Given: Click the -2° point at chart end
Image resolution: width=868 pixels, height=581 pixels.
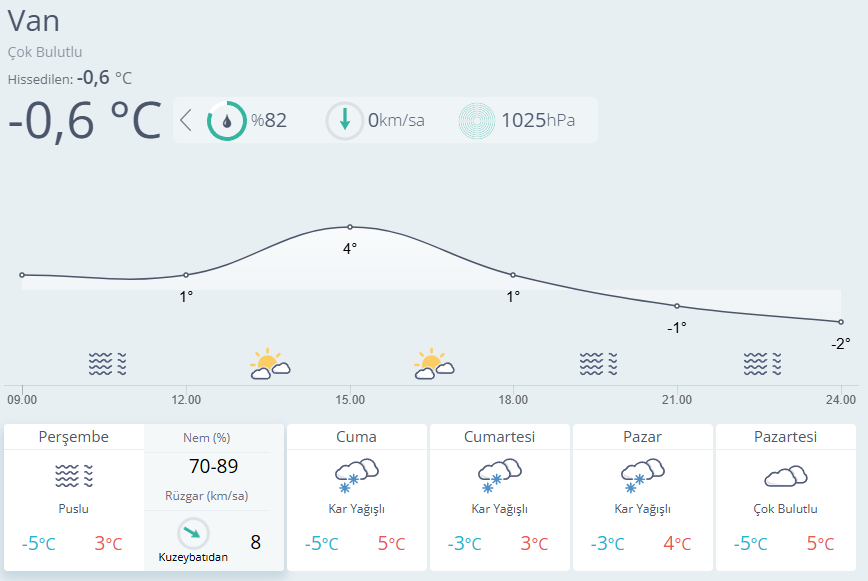Looking at the screenshot, I should [x=841, y=322].
